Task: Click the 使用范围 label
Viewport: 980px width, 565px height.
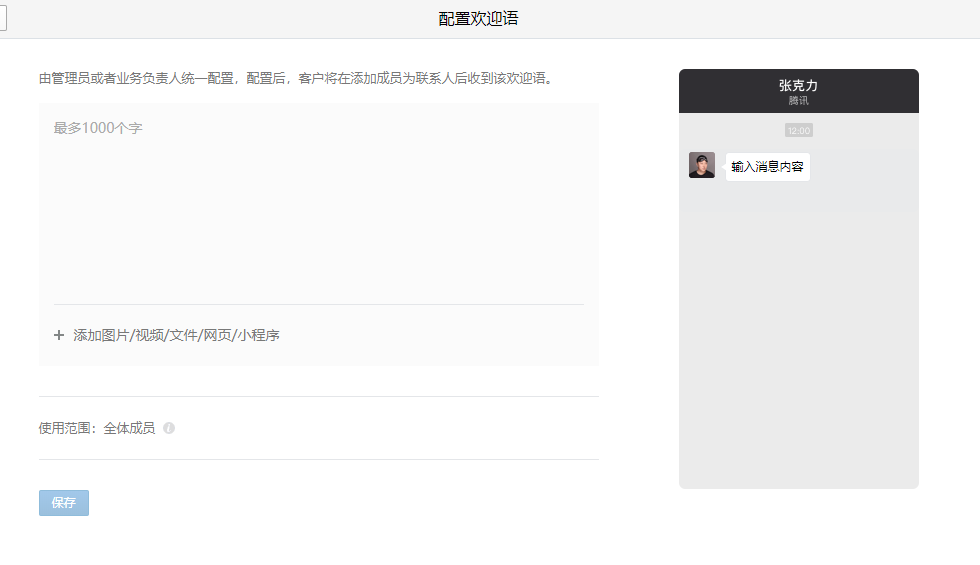Action: (66, 428)
